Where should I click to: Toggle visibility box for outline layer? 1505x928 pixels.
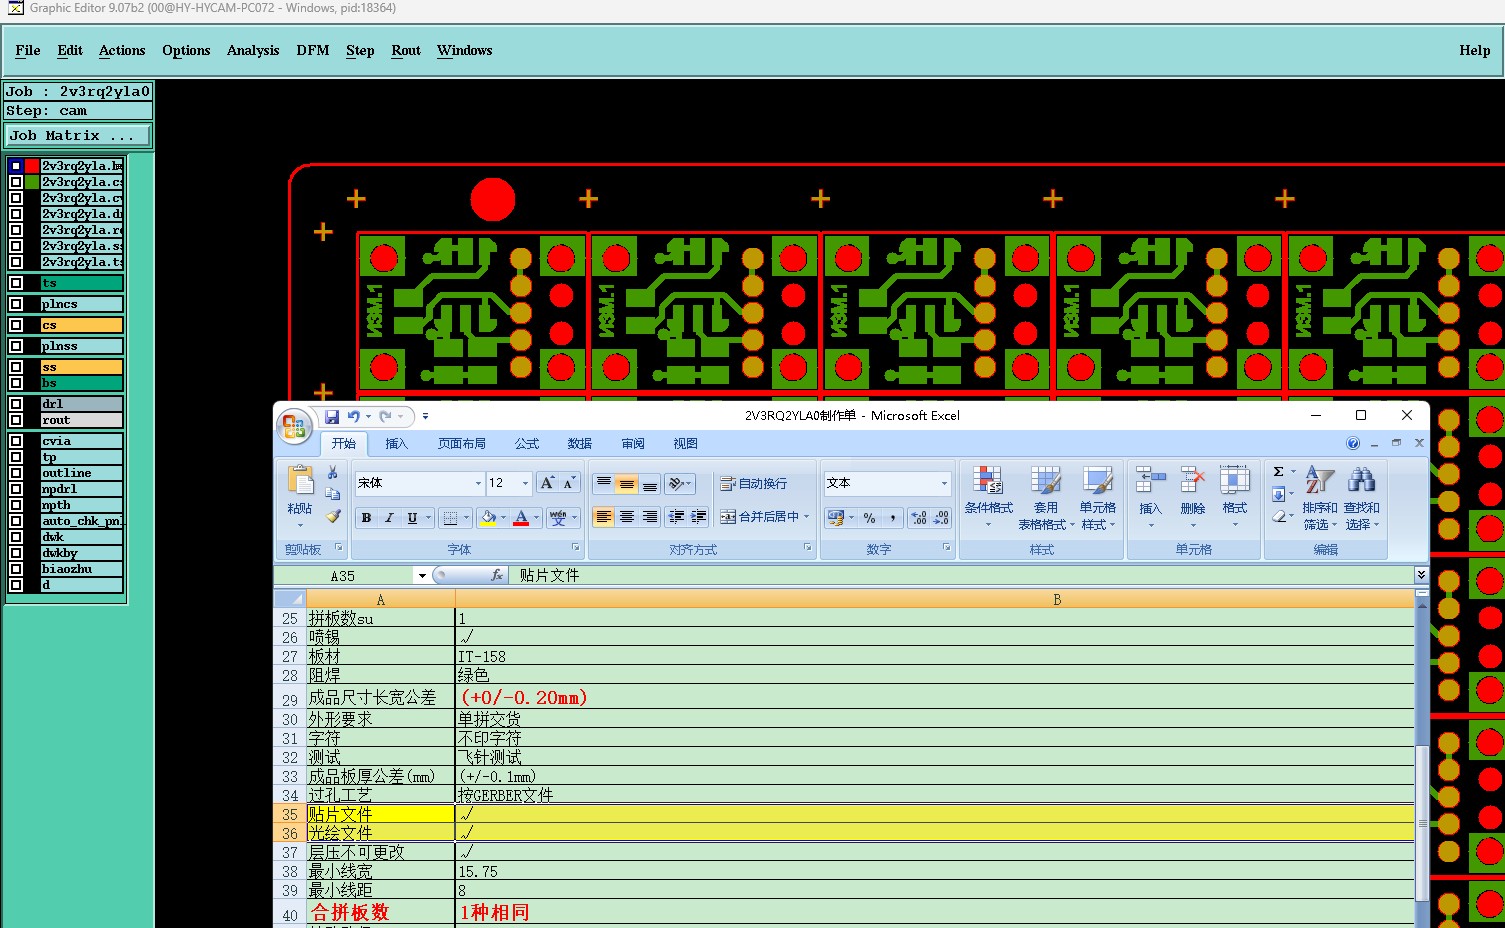pyautogui.click(x=16, y=473)
